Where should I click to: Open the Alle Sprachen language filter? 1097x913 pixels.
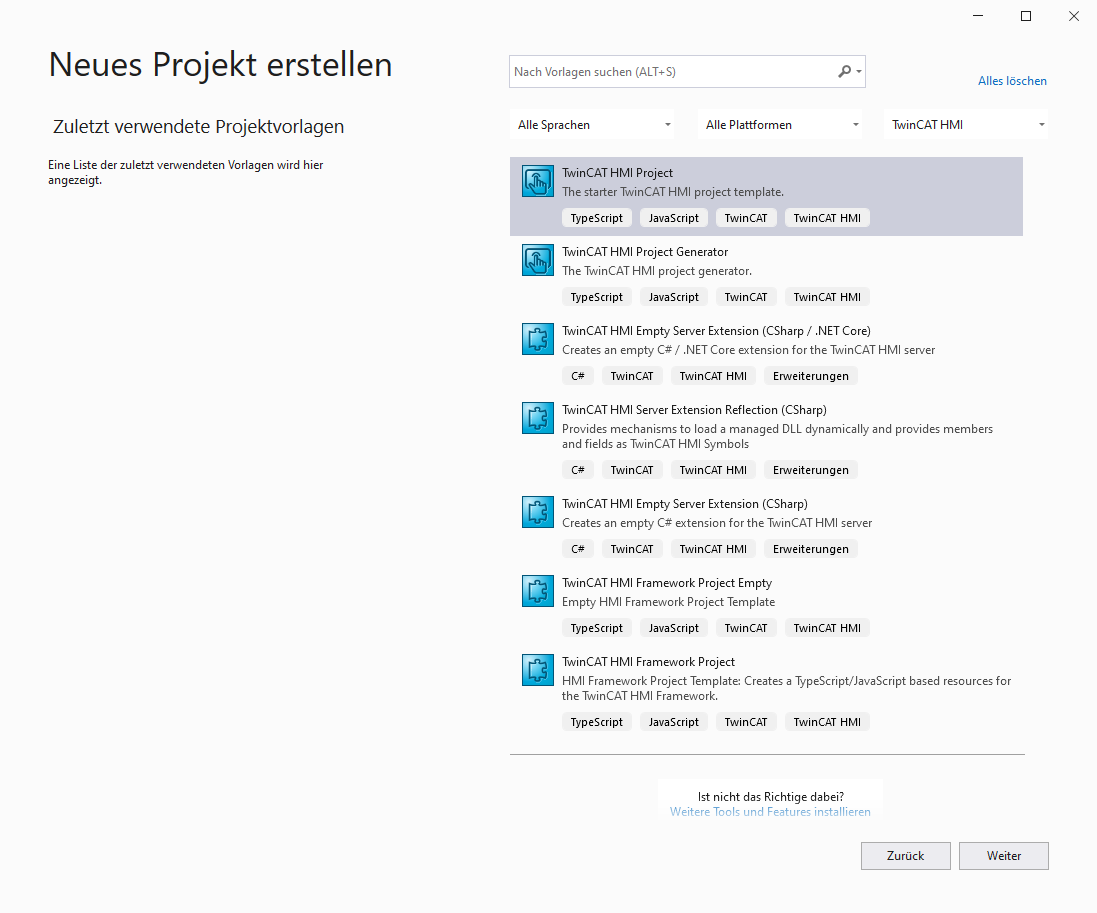(593, 125)
